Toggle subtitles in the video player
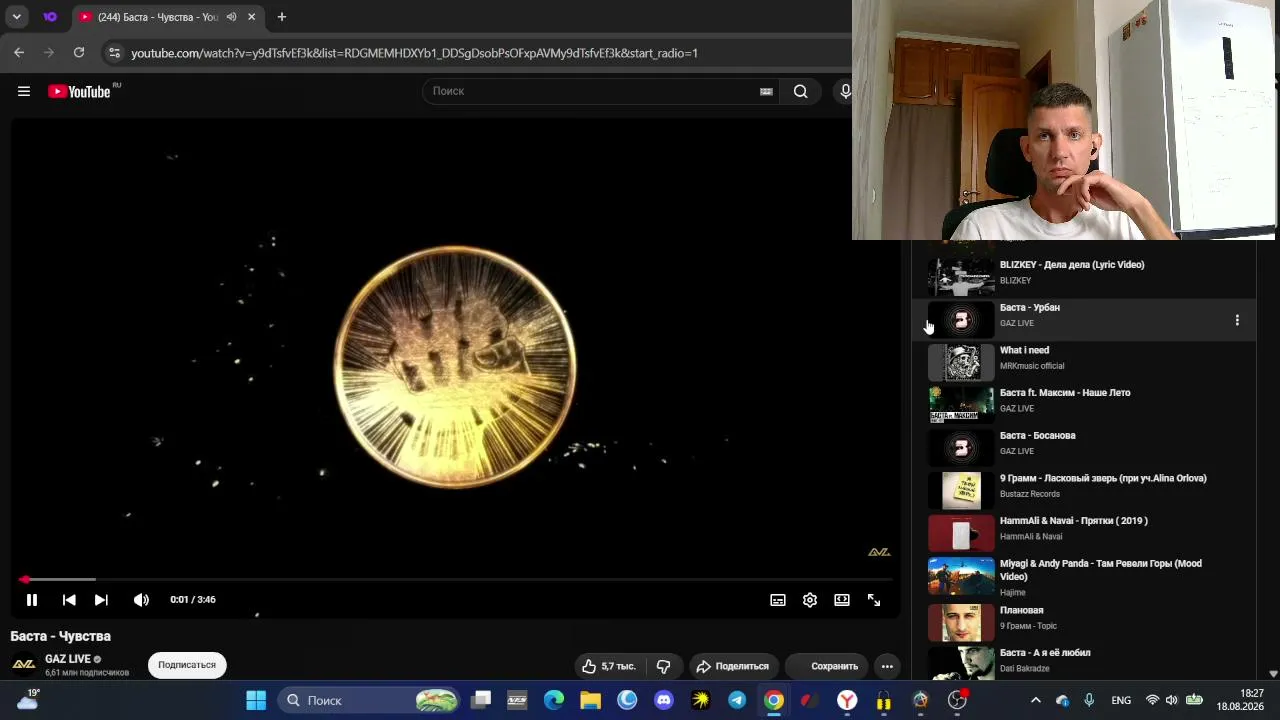 coord(778,600)
